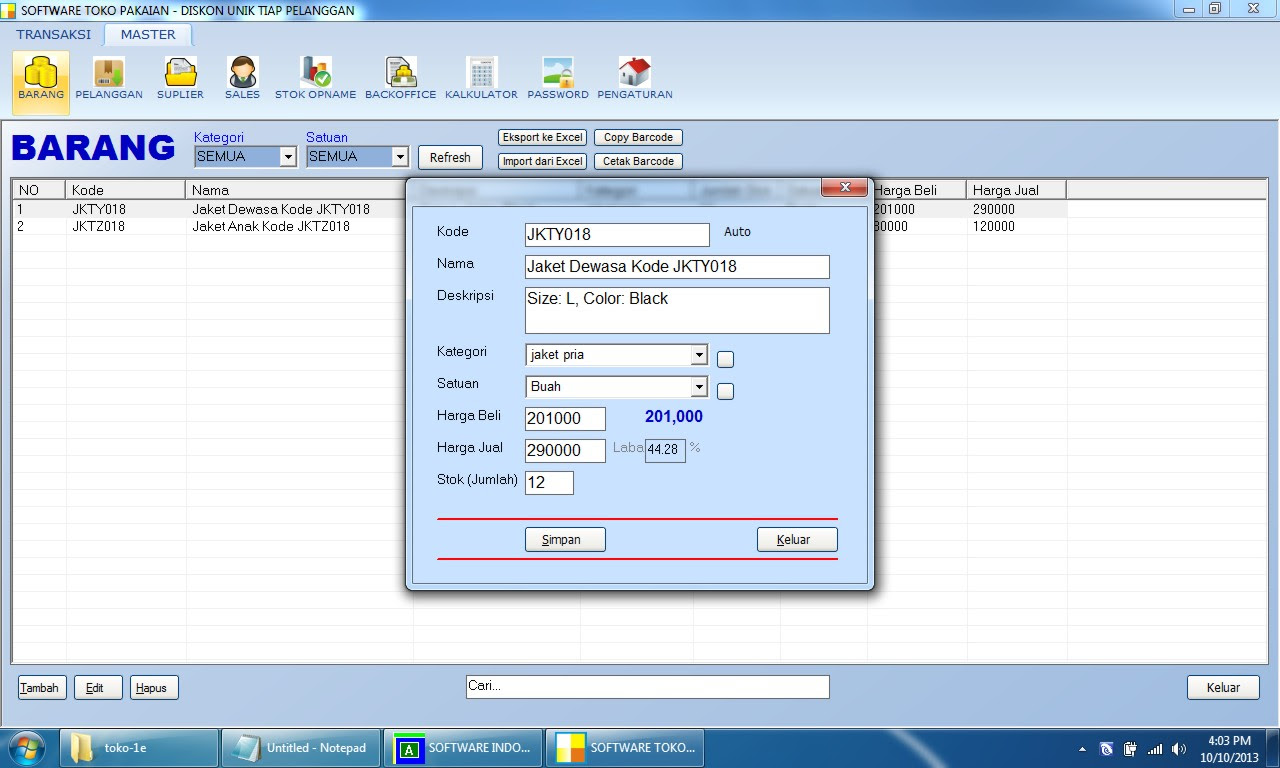Click the Stok (Jumlah) field
This screenshot has height=768, width=1280.
coord(549,482)
